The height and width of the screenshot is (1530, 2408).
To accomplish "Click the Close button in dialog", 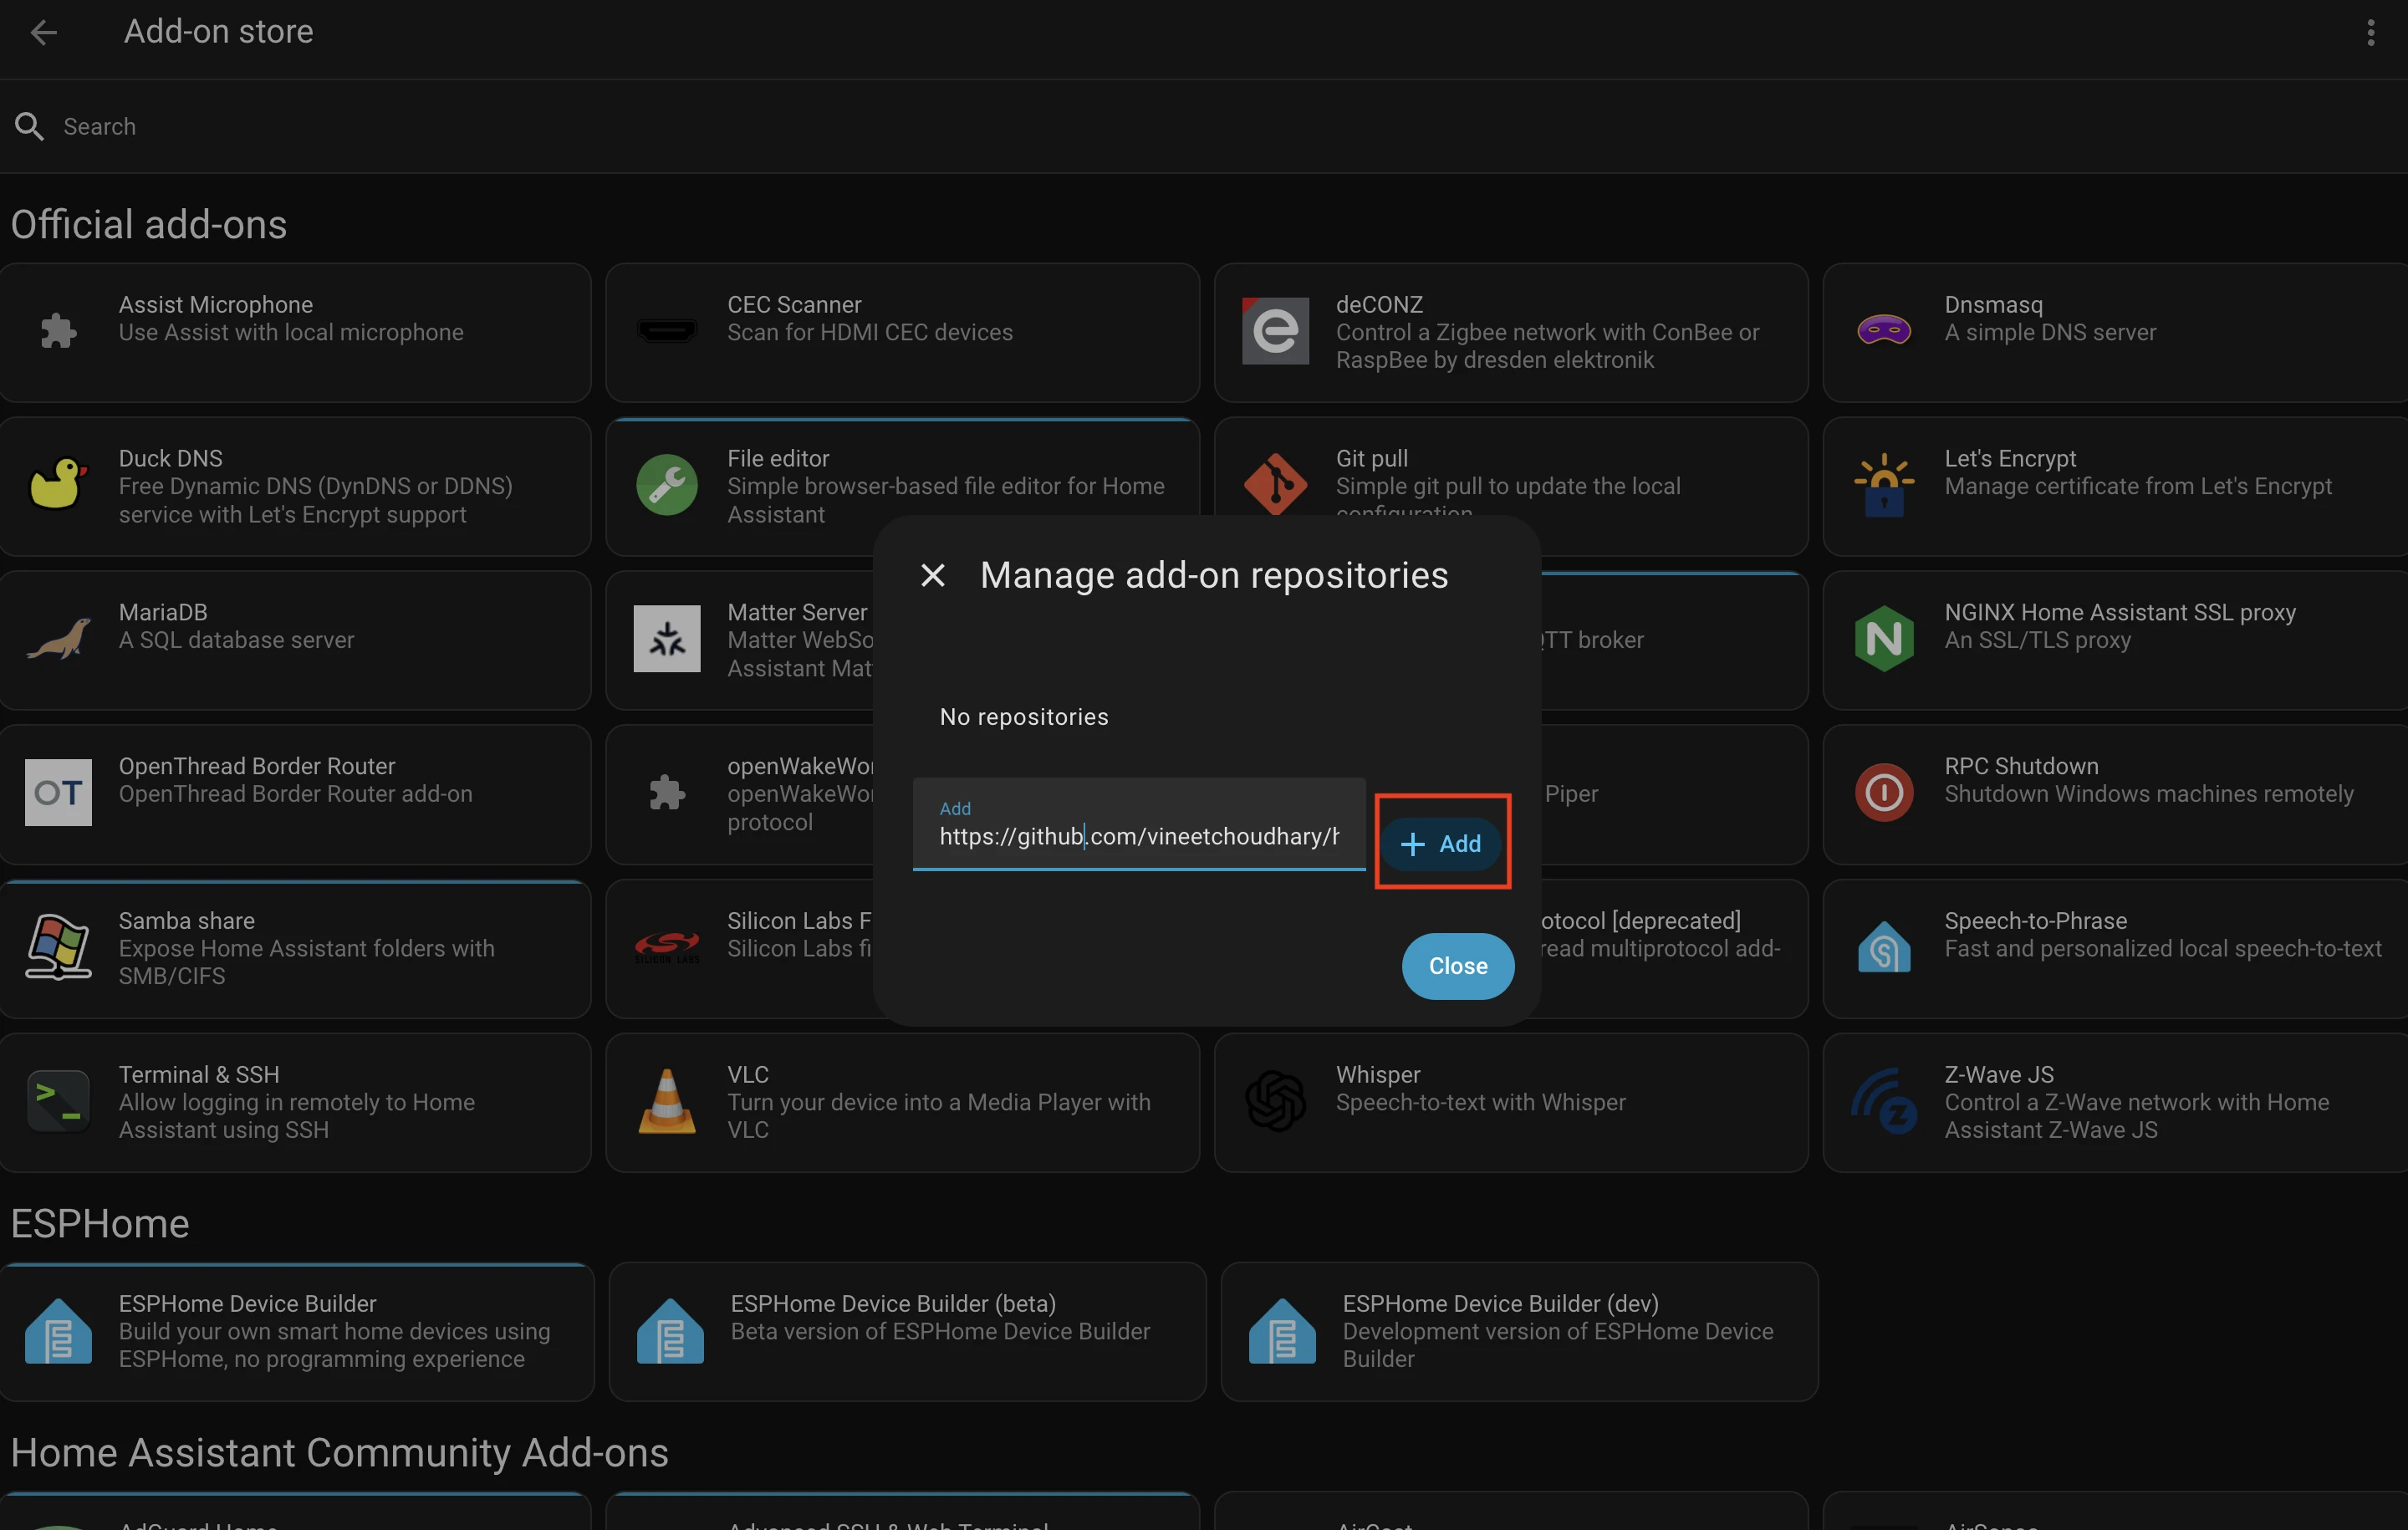I will [x=1458, y=966].
